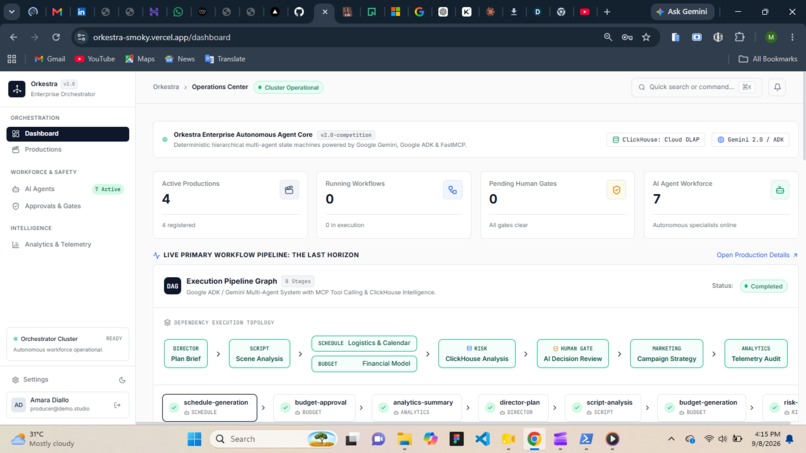The image size is (806, 453).
Task: Open the YouTube bookmark
Action: coord(95,59)
